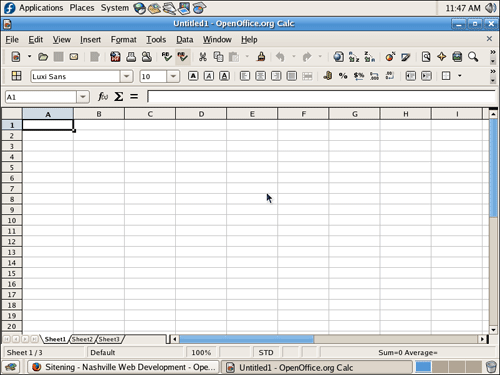
Task: Expand the Luxi Sans font name dropdown
Action: click(x=127, y=76)
